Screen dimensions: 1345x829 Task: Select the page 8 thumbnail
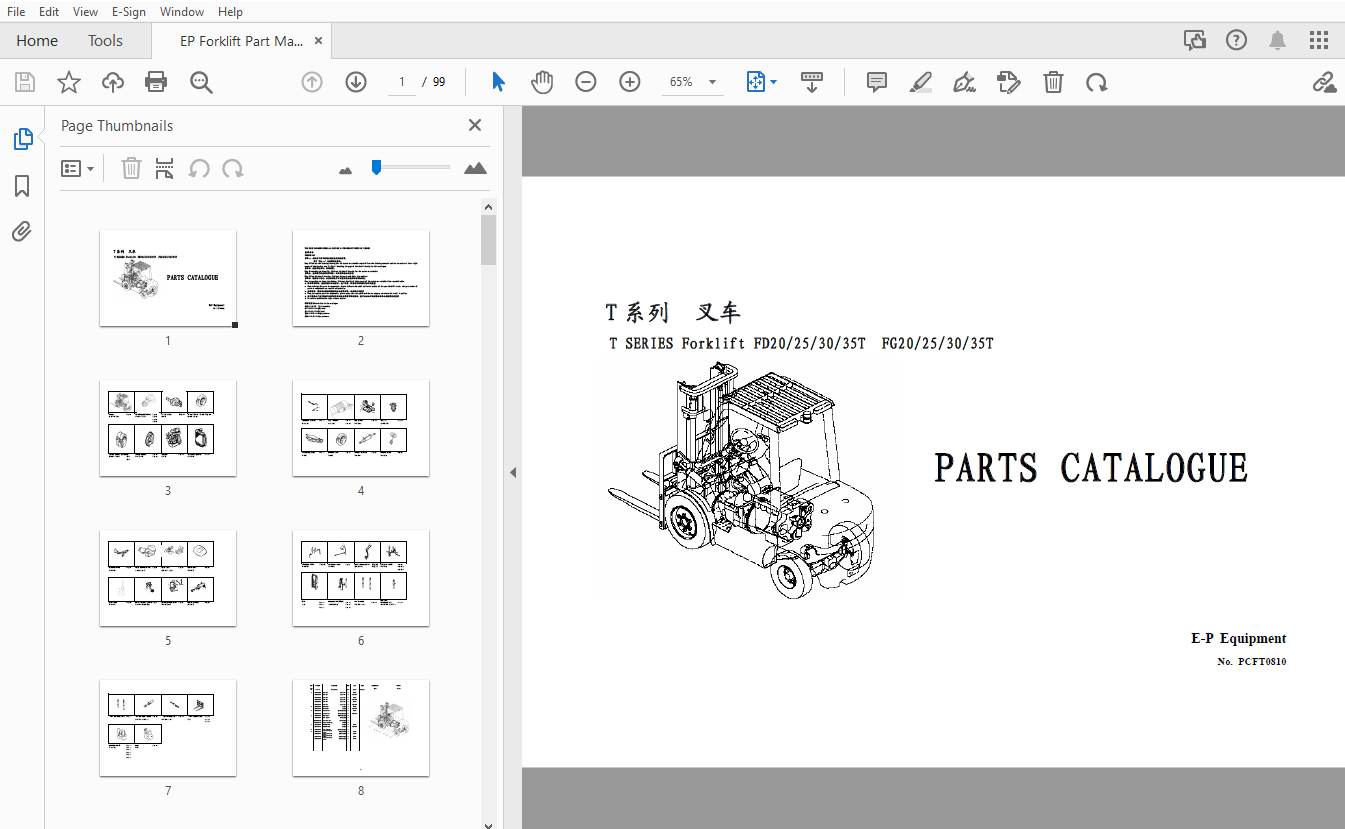point(361,728)
